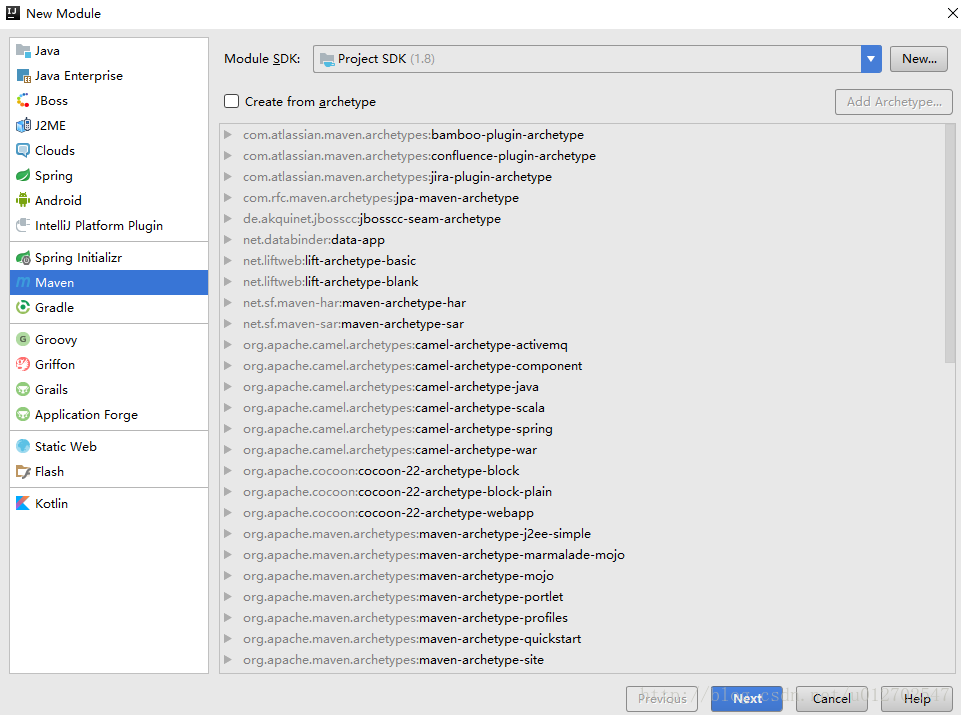Expand camel-archetype-spring disclosure triangle
This screenshot has width=961, height=715.
[229, 429]
